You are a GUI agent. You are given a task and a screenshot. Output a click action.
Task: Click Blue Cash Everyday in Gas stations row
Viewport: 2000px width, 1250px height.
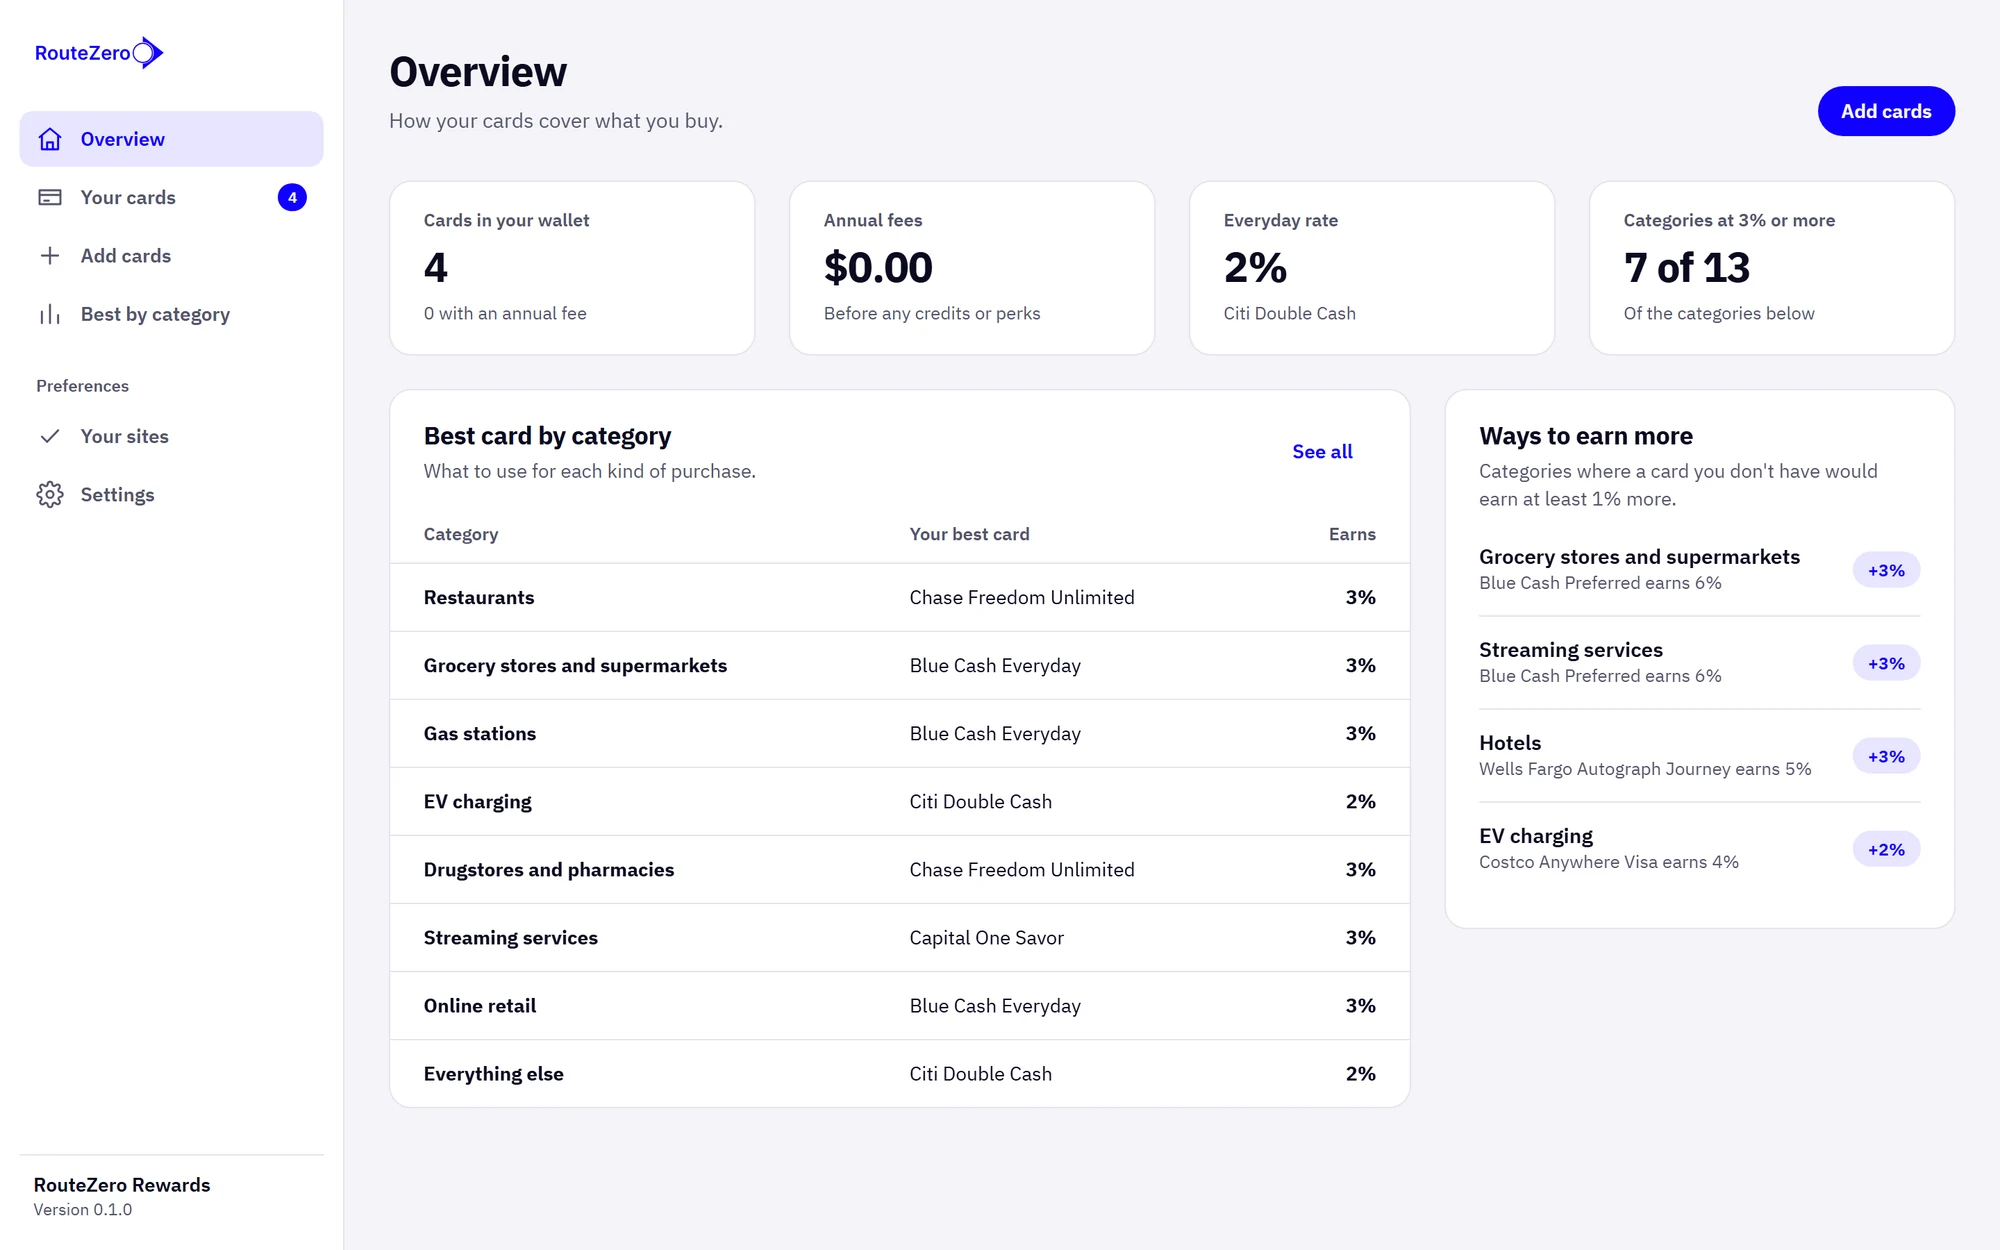point(995,733)
